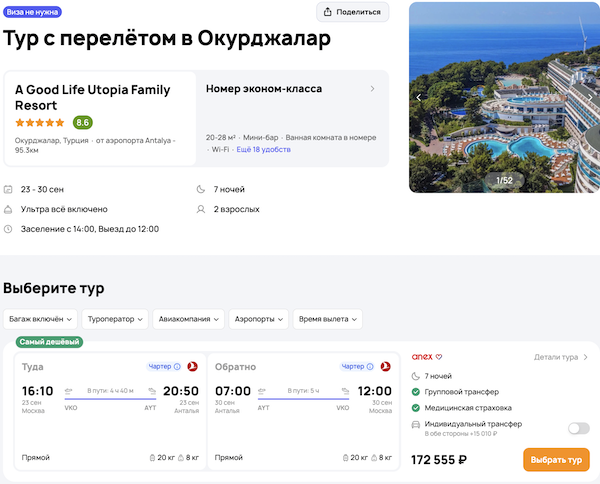Click the calendar icon beside 23 - 30 сен
The image size is (600, 484).
point(9,189)
